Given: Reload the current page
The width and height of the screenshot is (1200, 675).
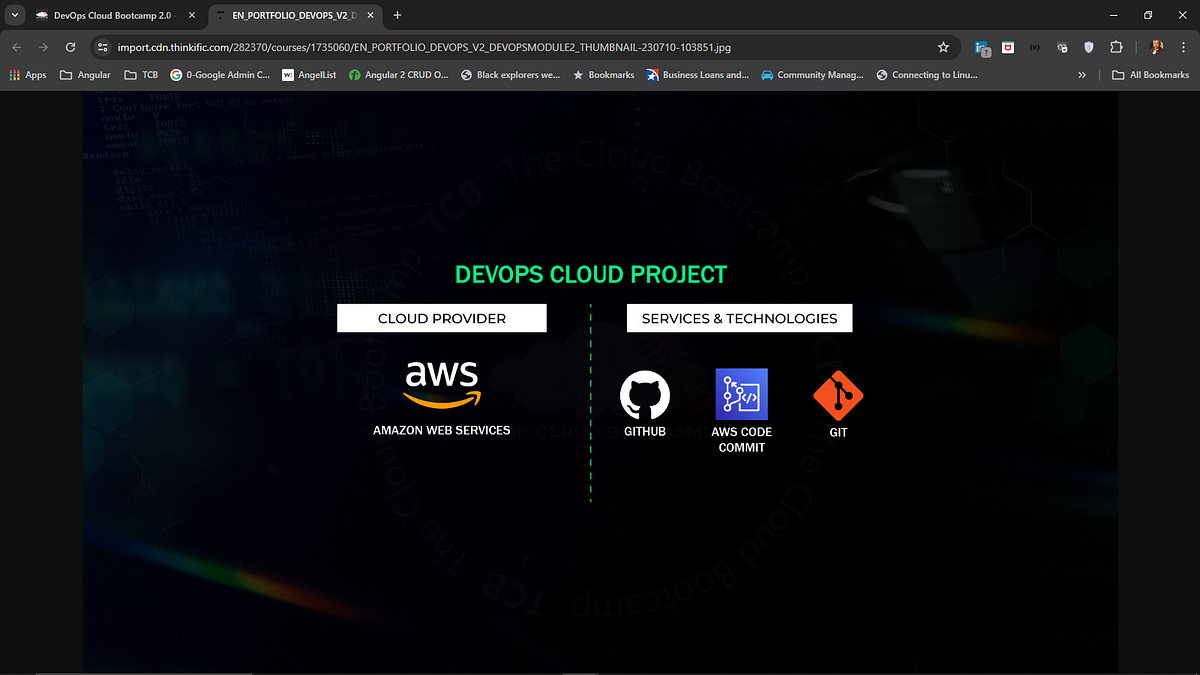Looking at the screenshot, I should pos(70,47).
